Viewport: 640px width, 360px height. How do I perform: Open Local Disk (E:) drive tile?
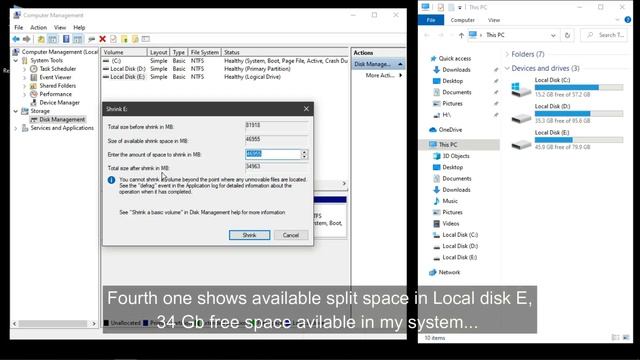567,140
